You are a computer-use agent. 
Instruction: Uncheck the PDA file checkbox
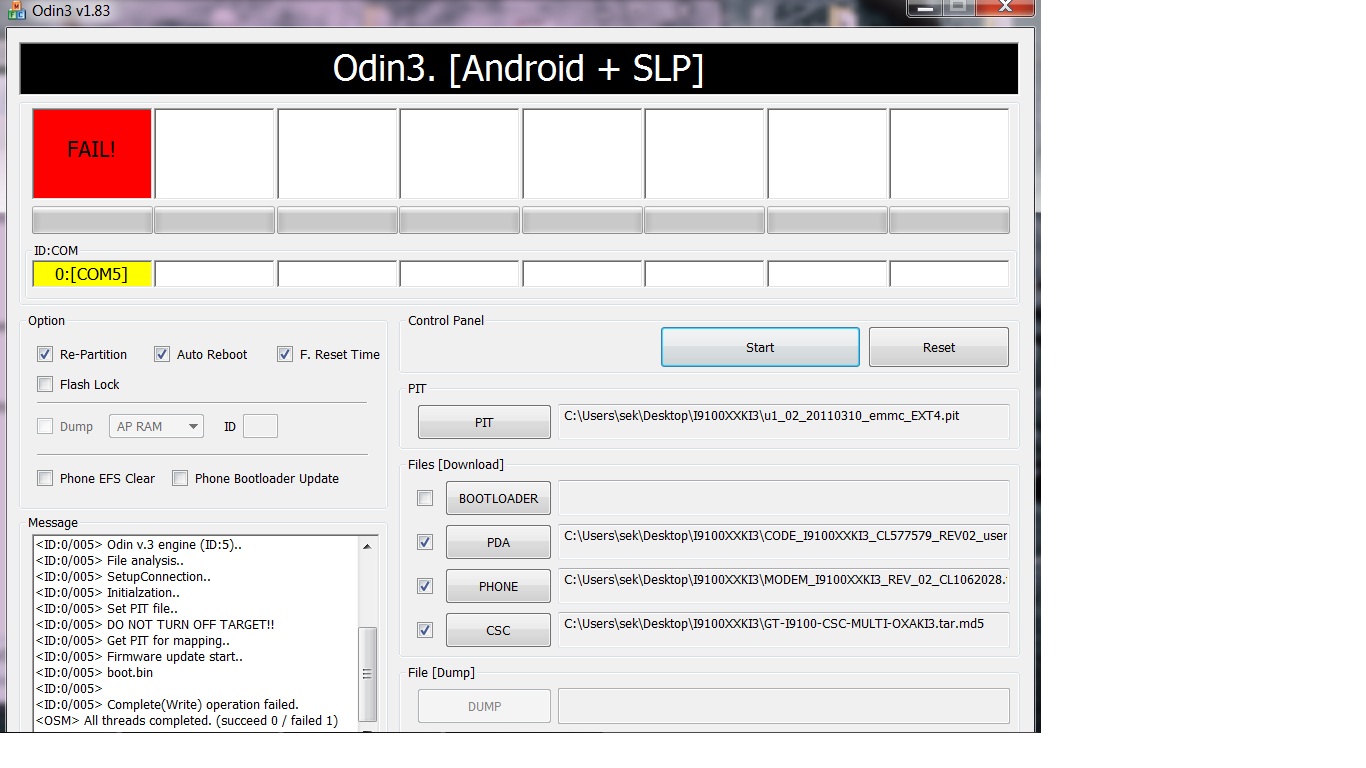(x=425, y=542)
